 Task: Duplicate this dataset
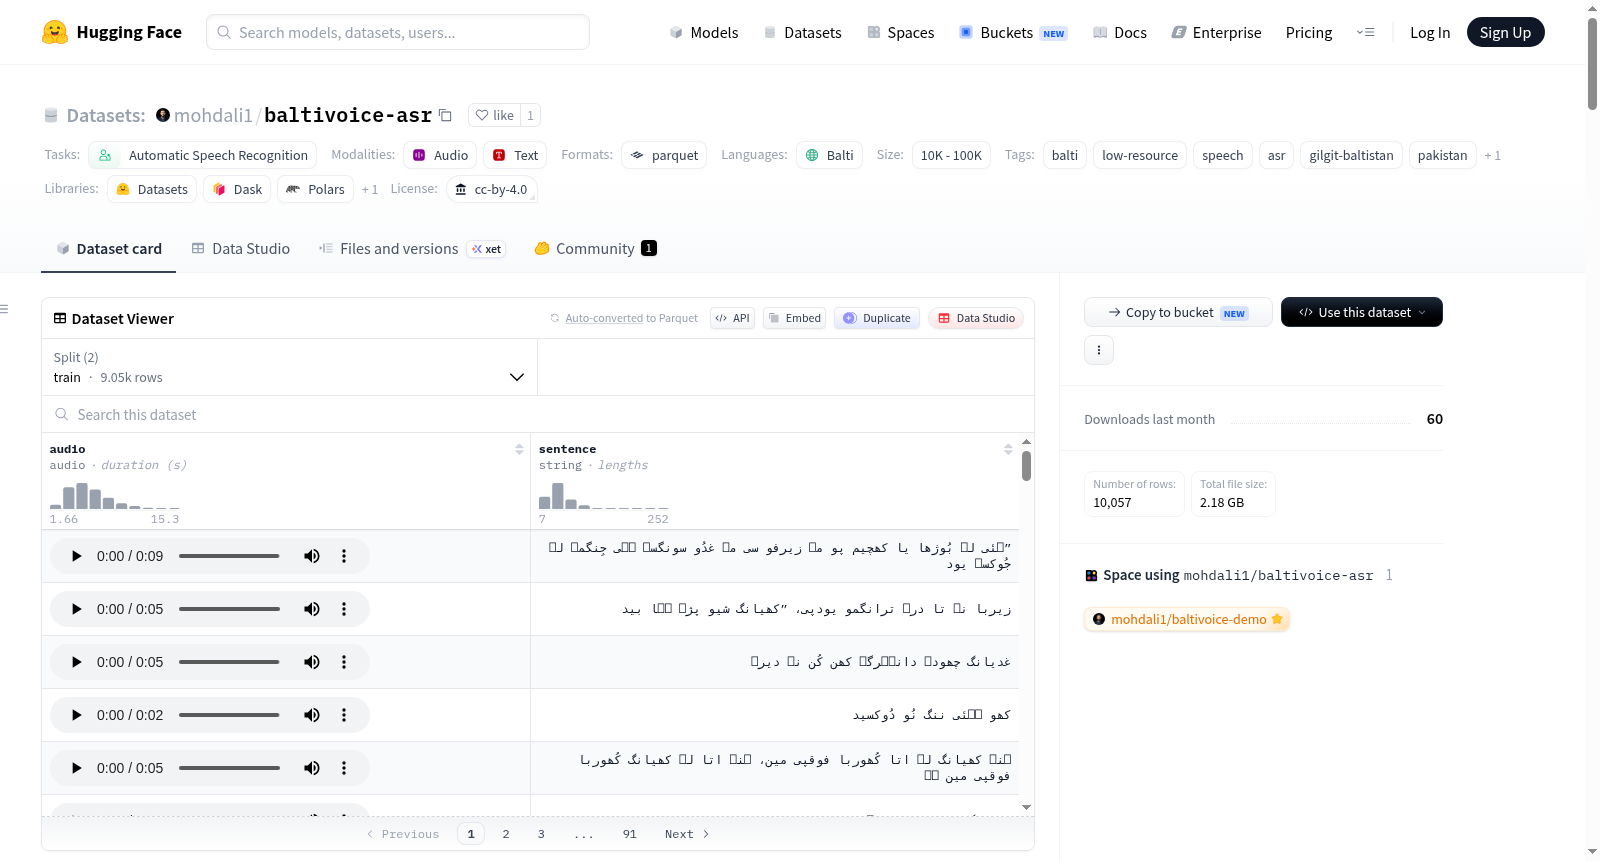[x=877, y=318]
